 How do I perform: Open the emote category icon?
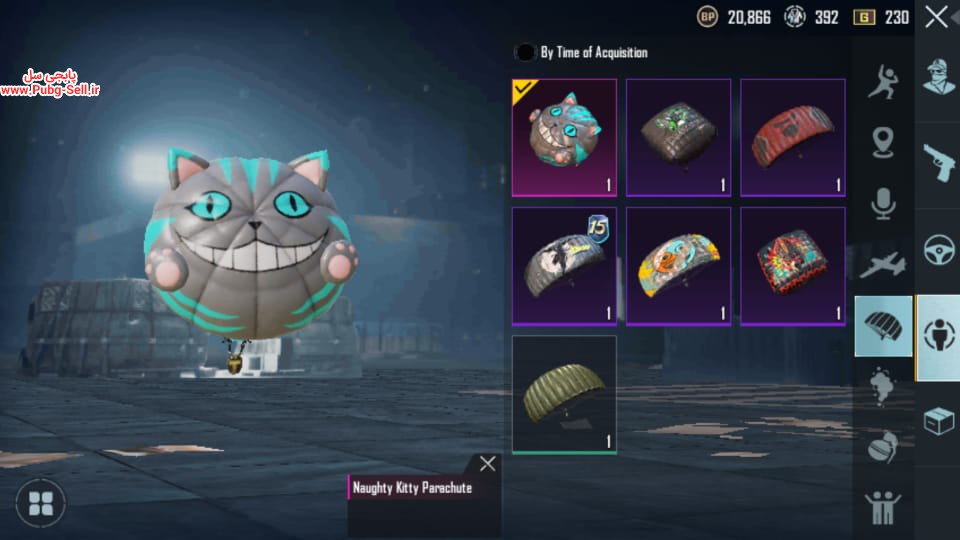click(x=882, y=81)
